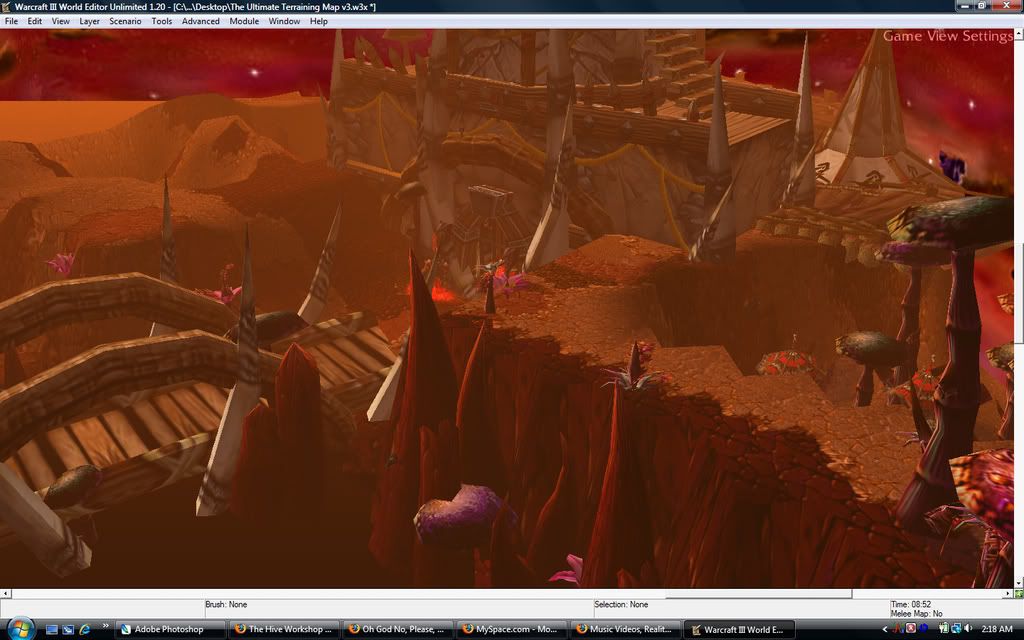The width and height of the screenshot is (1024, 640).
Task: Switch to The Hive Workshop Firefox window
Action: (x=284, y=630)
